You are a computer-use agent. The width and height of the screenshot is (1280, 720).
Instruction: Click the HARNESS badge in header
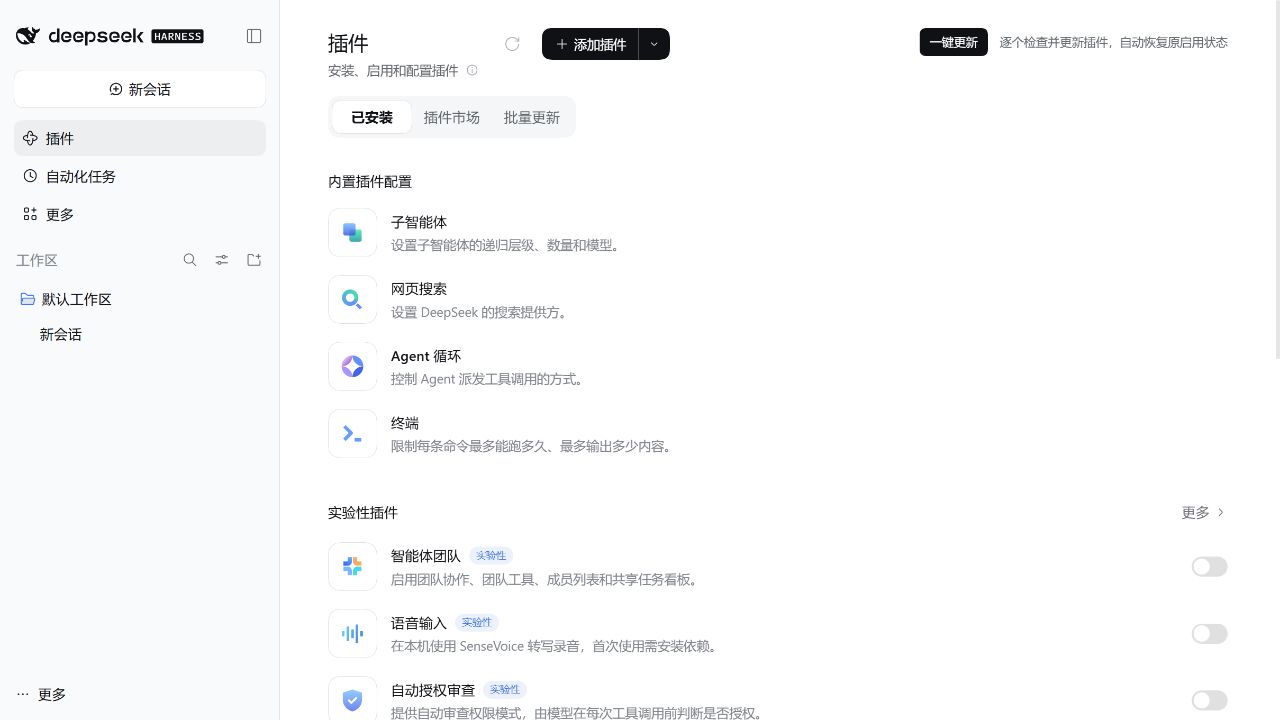[178, 36]
